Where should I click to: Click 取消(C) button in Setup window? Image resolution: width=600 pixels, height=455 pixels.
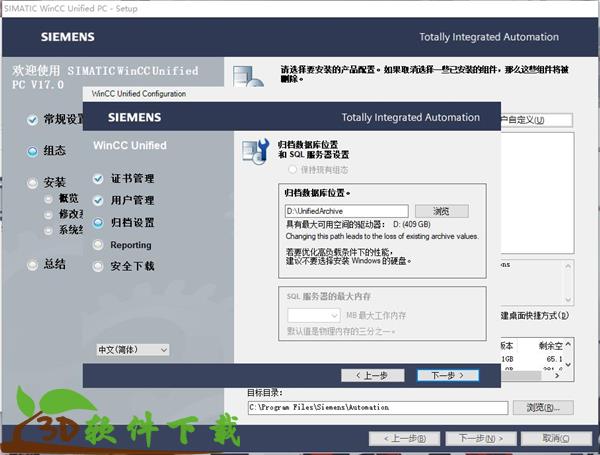(x=556, y=439)
